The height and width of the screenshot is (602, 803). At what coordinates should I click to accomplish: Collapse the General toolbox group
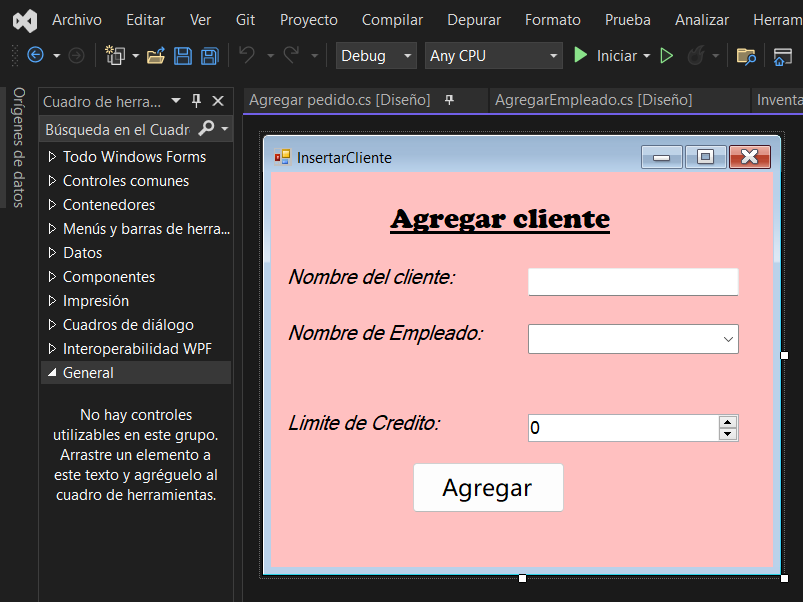click(x=52, y=373)
